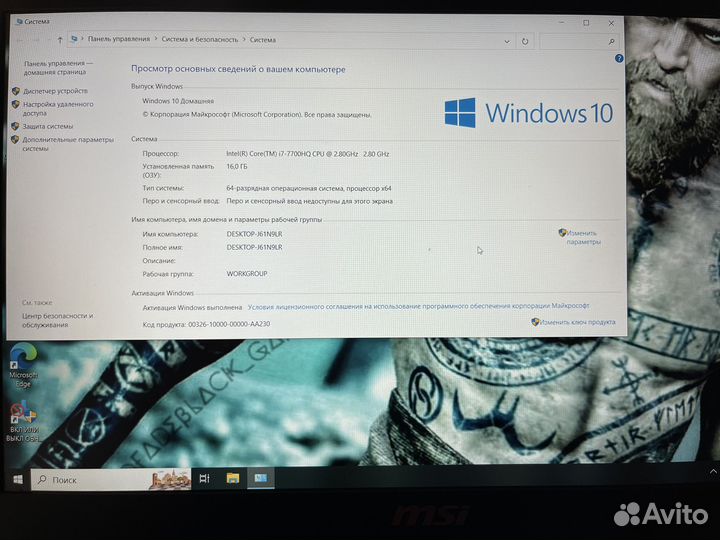Select the System window taskbar icon

pos(259,480)
